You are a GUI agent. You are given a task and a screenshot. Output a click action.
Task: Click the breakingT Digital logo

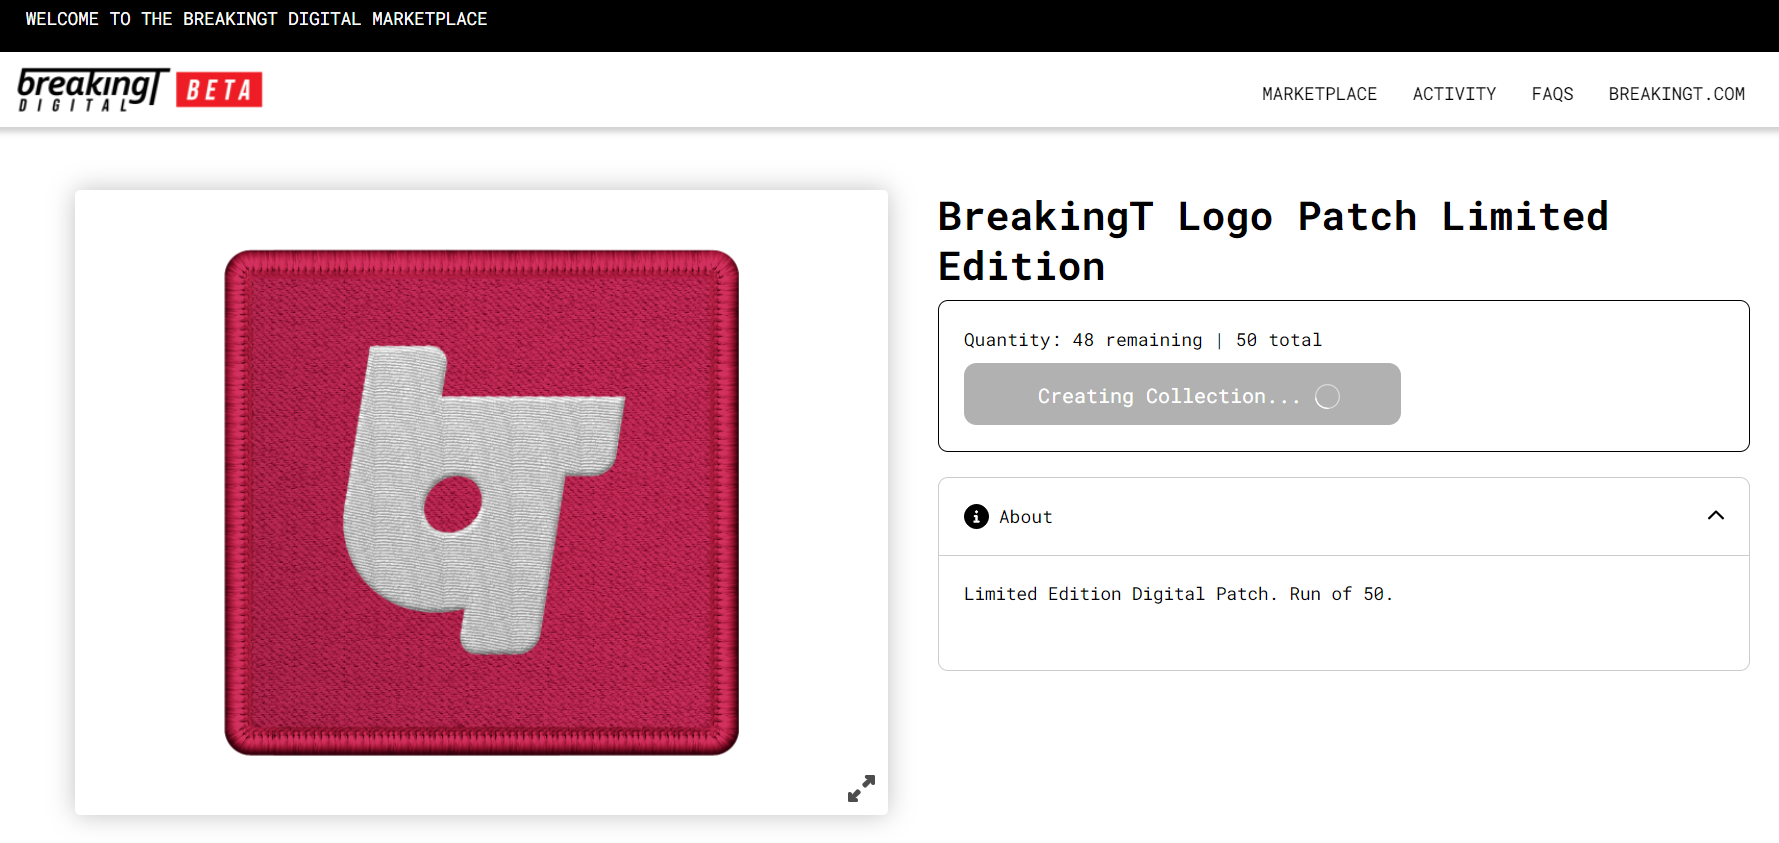tap(92, 89)
